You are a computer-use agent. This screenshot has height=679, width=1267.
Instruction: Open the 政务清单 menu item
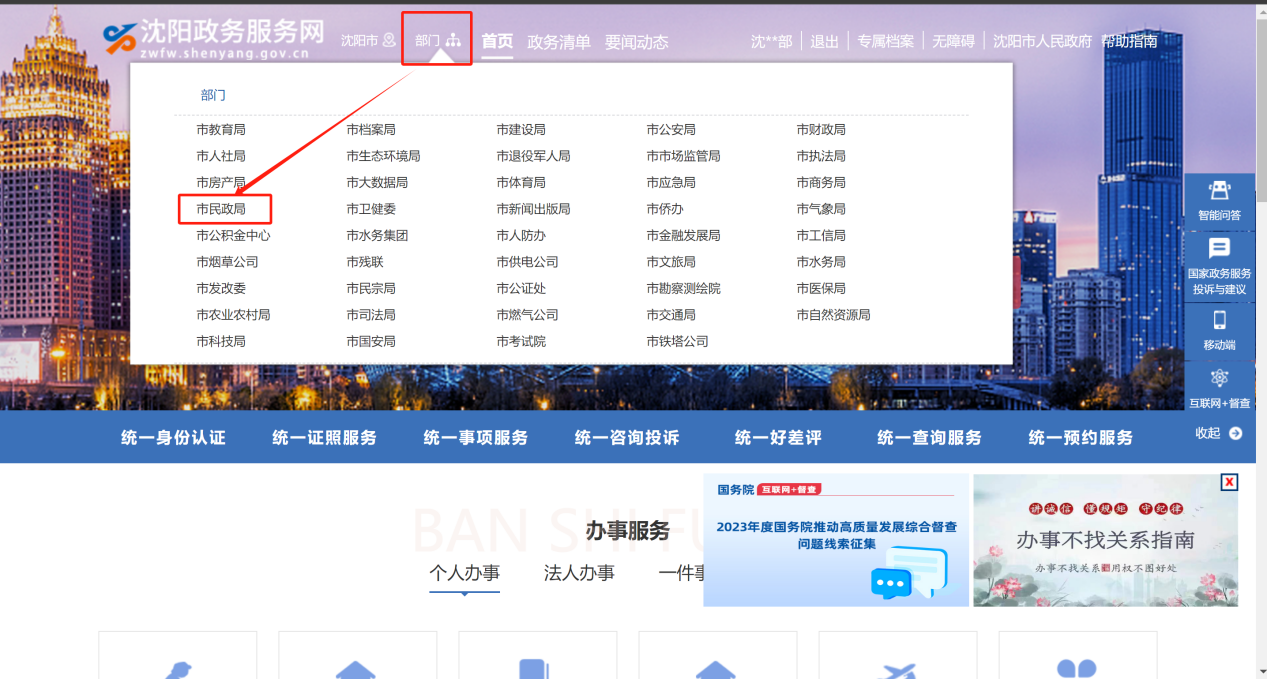[559, 42]
